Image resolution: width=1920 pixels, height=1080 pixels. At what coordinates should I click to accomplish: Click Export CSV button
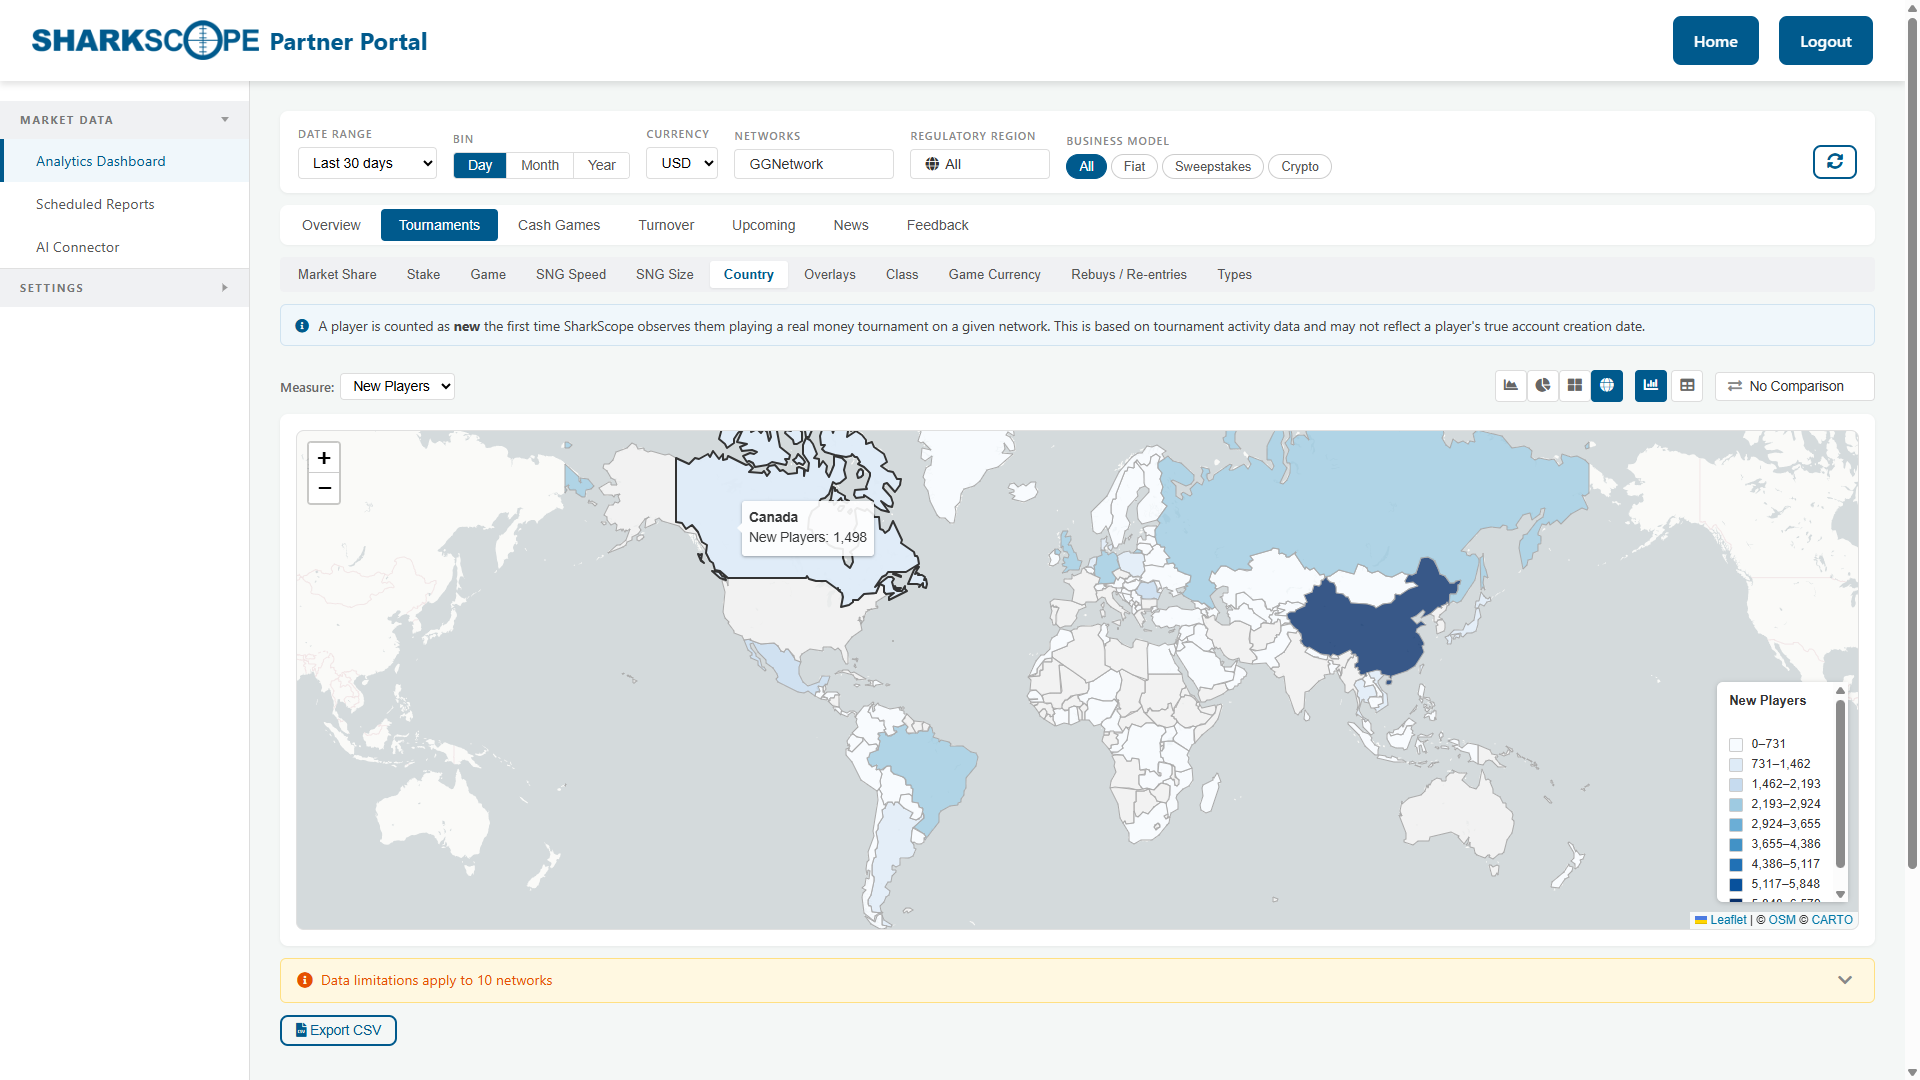coord(338,1030)
